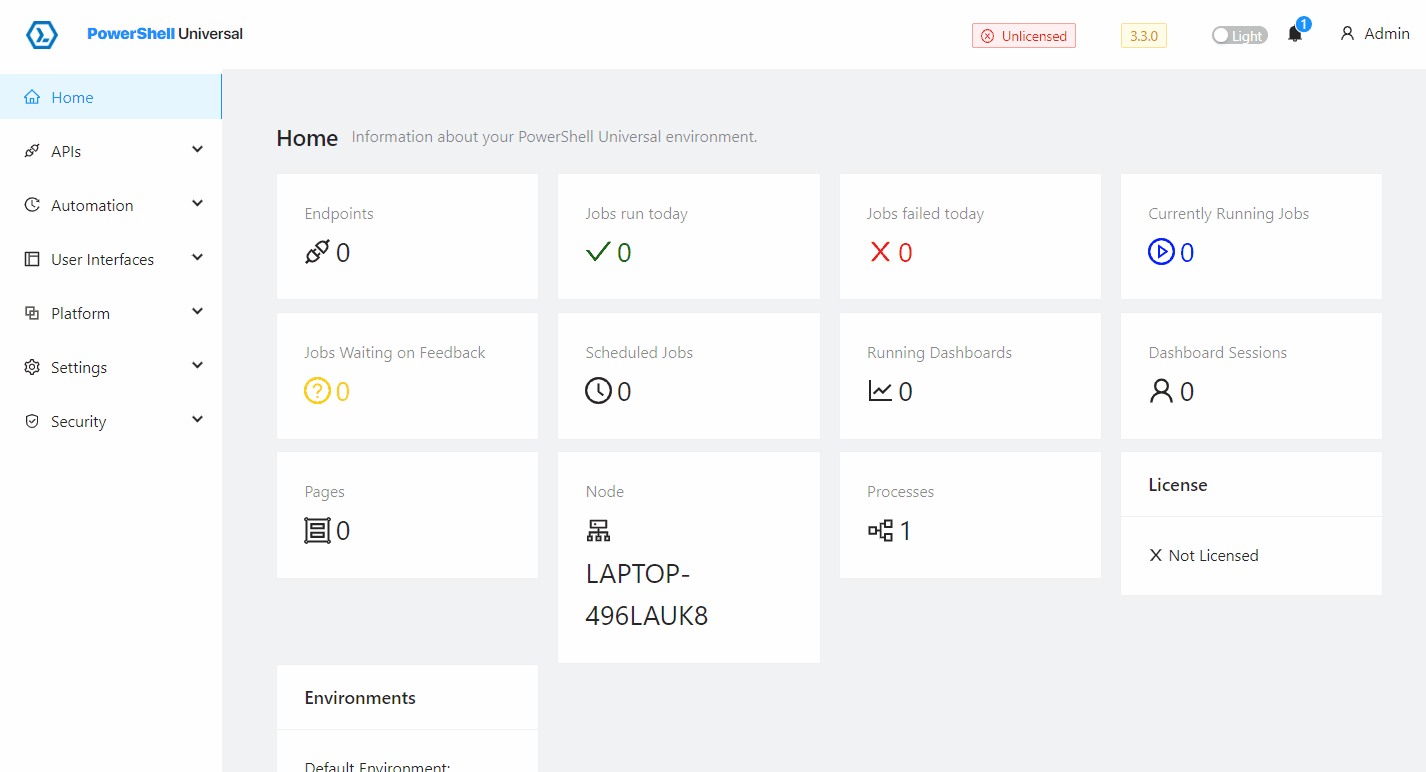1426x772 pixels.
Task: Click the notification count badge
Action: point(1304,24)
